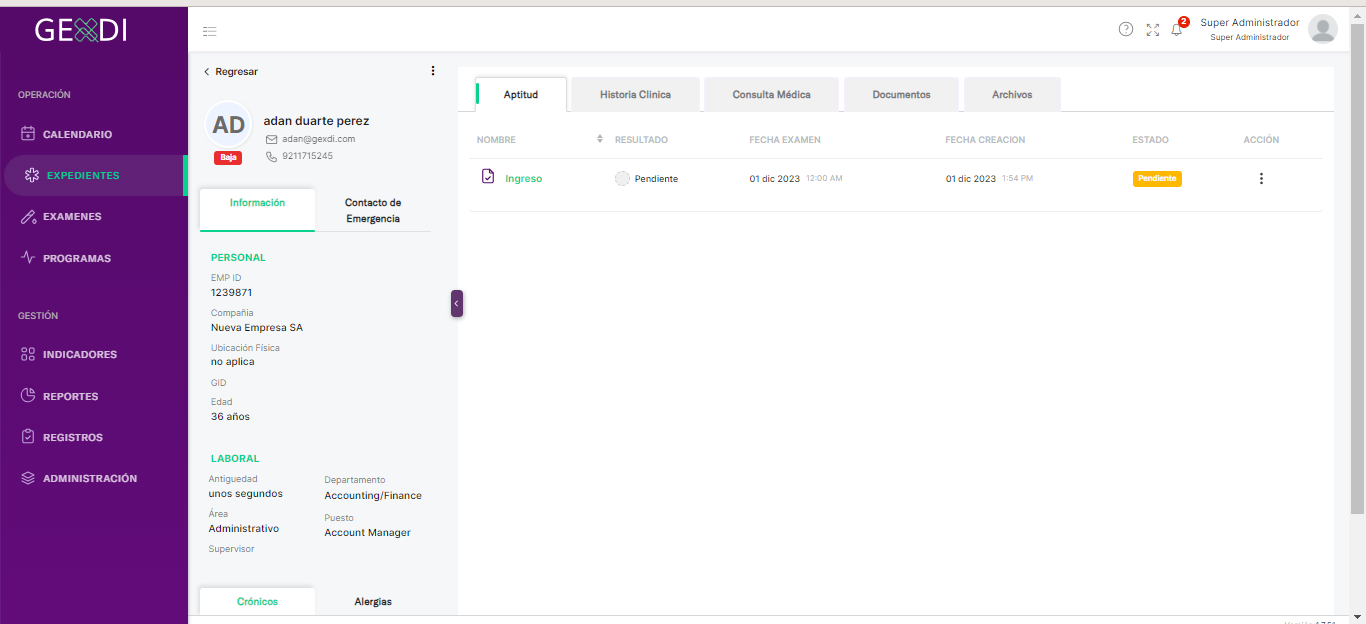The width and height of the screenshot is (1366, 624).
Task: Switch to the Documentos tab
Action: coord(901,94)
